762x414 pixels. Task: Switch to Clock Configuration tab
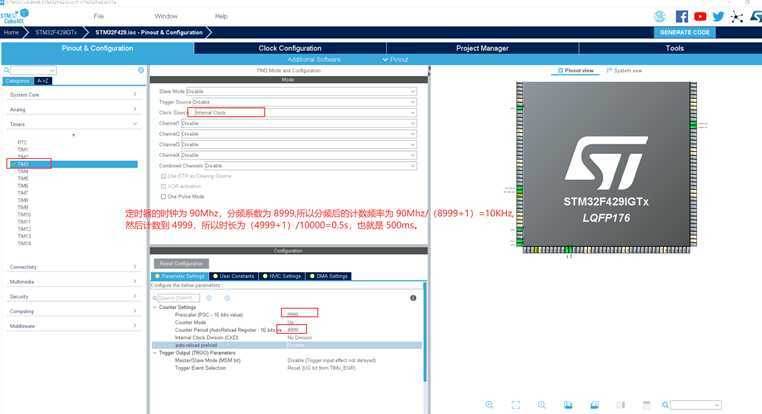[x=290, y=48]
